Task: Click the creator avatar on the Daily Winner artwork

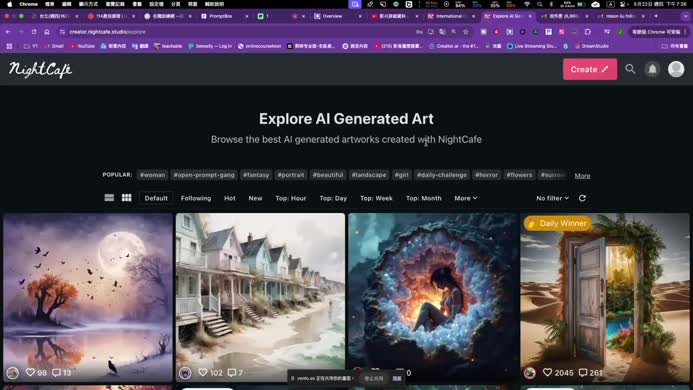Action: coord(530,373)
